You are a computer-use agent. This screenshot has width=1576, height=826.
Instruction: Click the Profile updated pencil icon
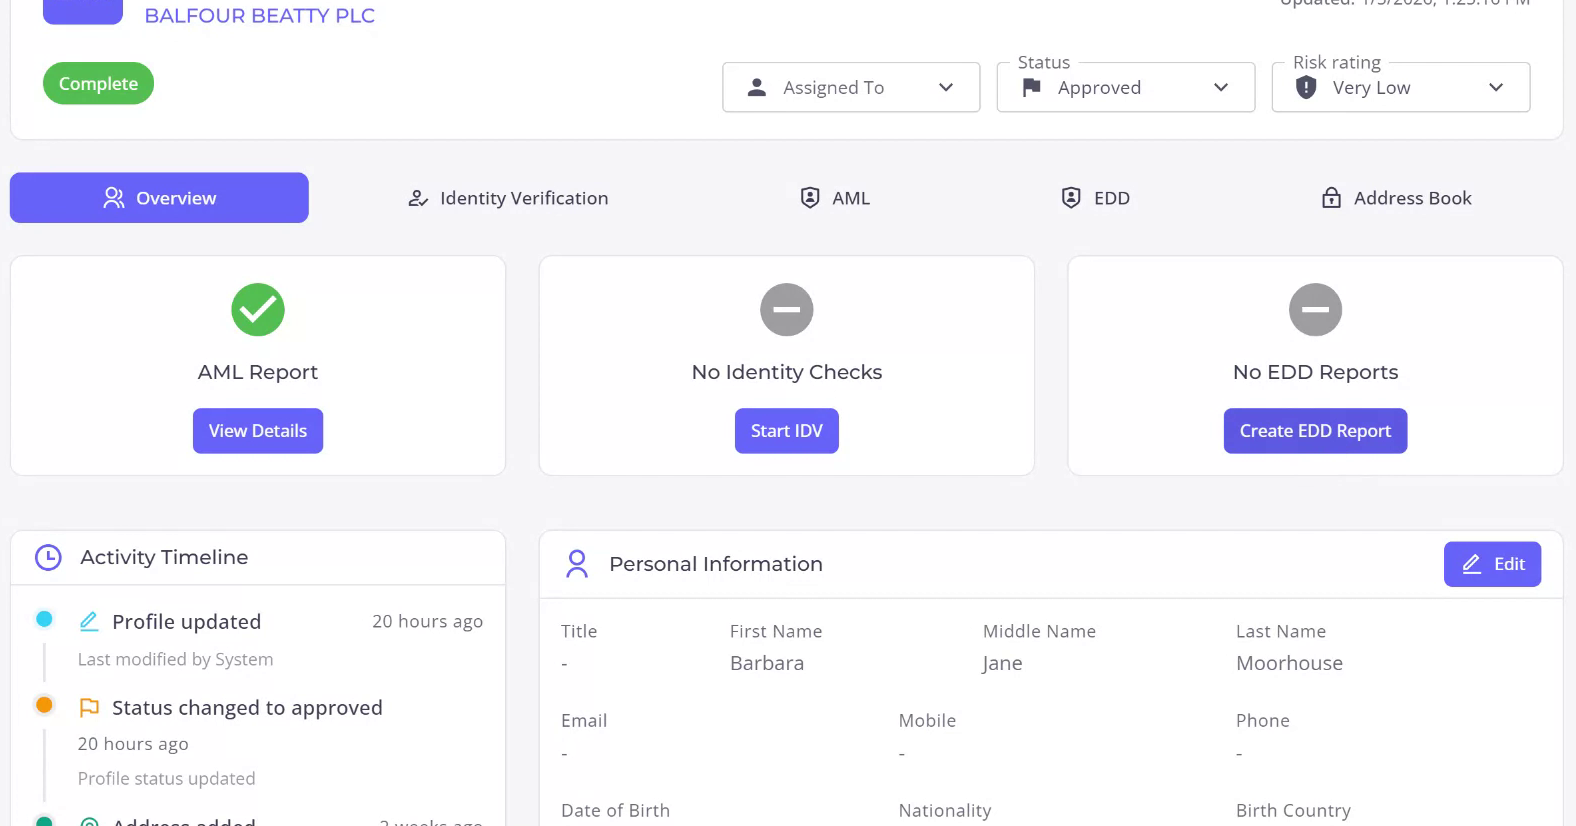pos(89,622)
